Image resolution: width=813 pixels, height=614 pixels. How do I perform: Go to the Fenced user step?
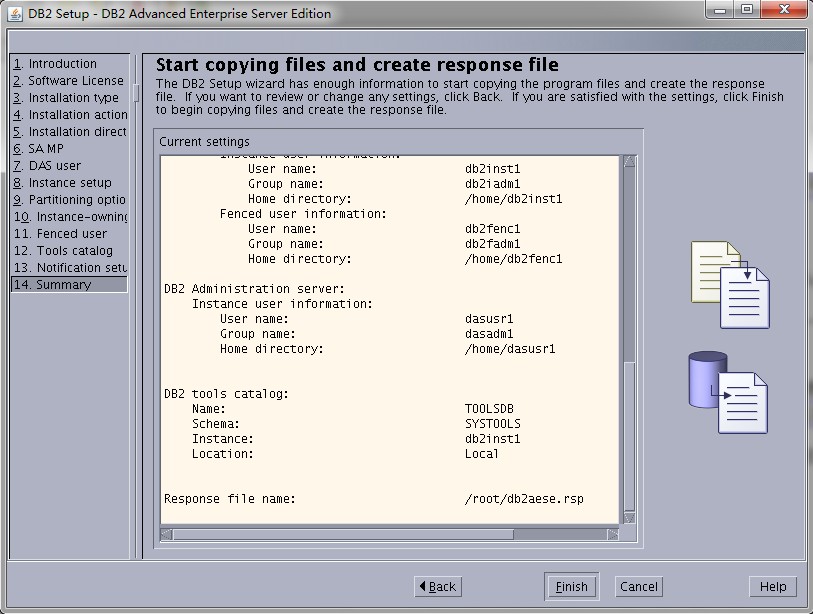tap(69, 234)
